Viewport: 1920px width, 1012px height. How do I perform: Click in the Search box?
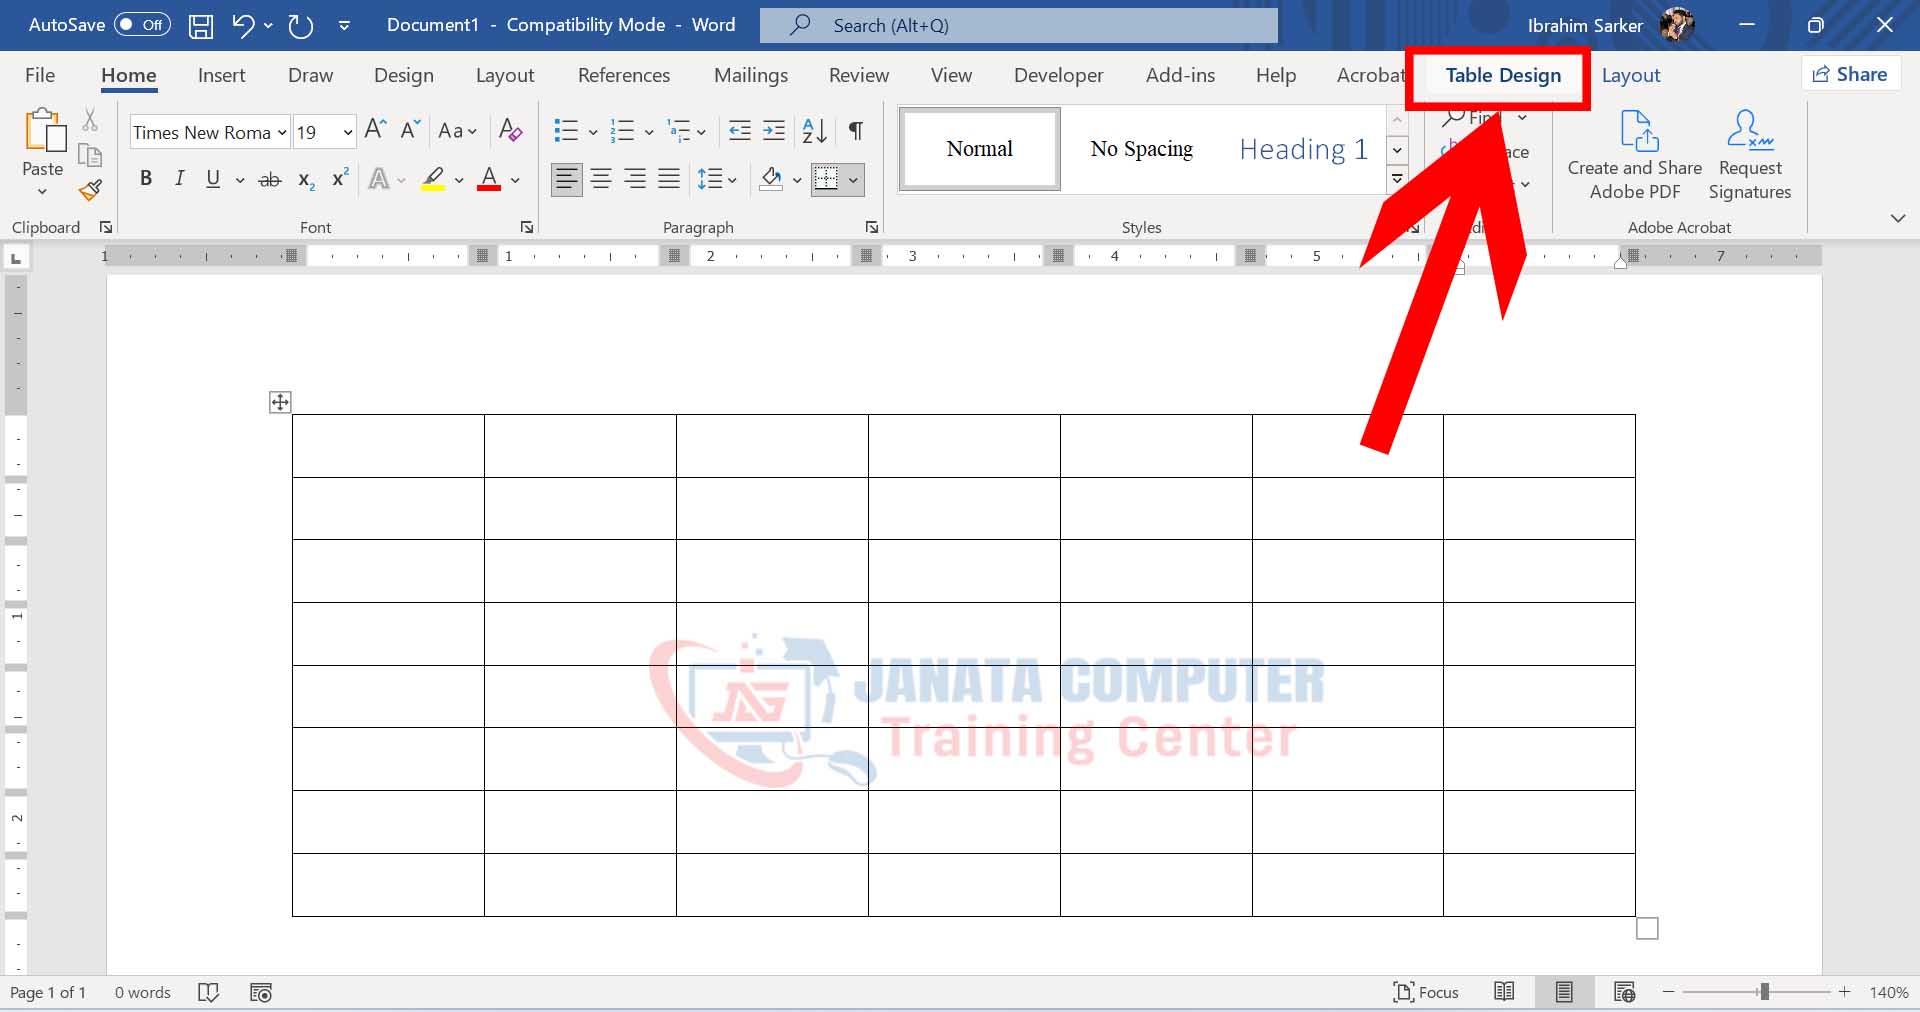(x=1018, y=26)
